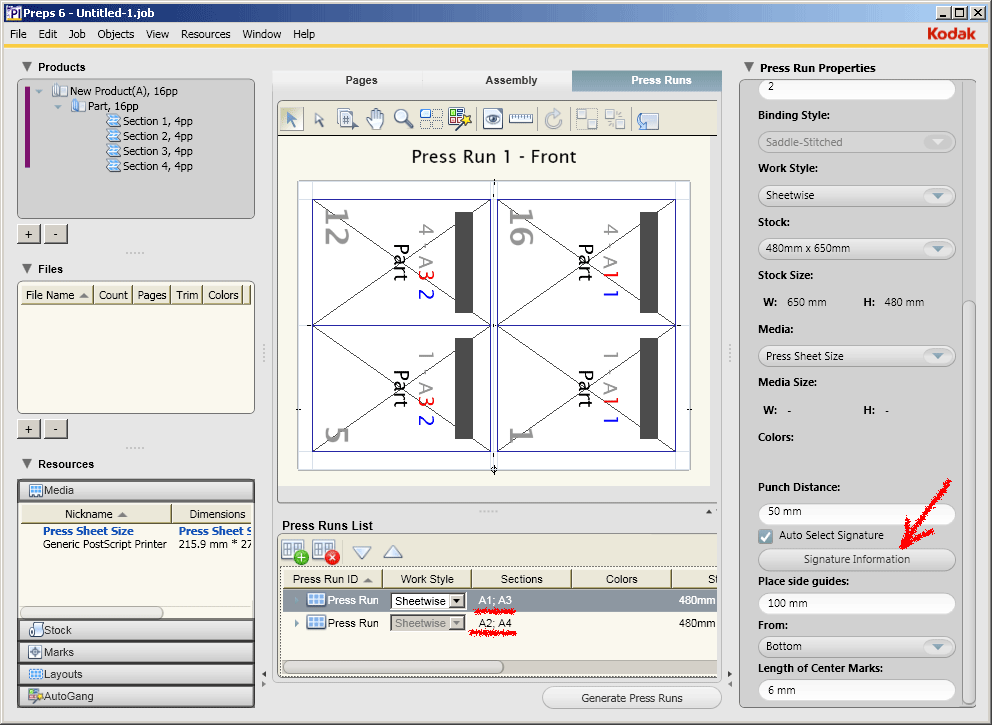Open the Work Style dropdown in properties
The image size is (992, 725).
[857, 195]
